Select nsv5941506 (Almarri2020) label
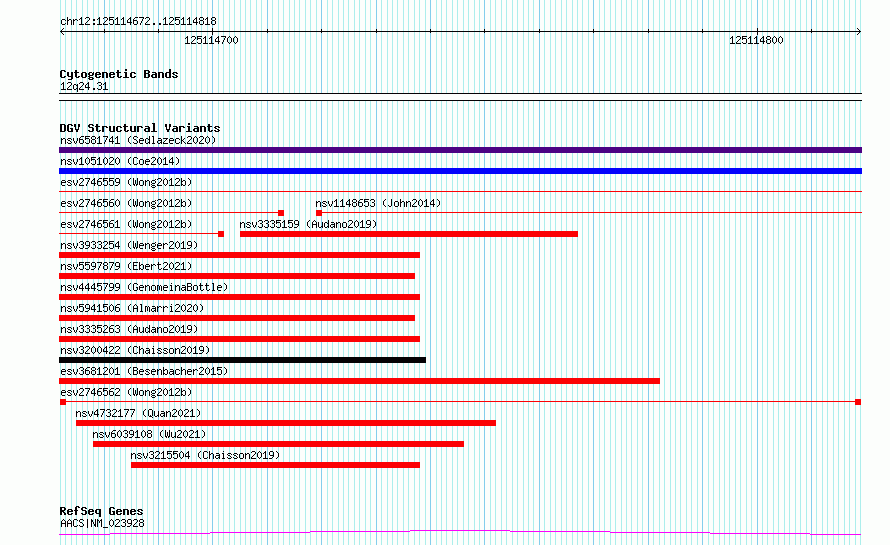The image size is (890, 545). coord(132,308)
